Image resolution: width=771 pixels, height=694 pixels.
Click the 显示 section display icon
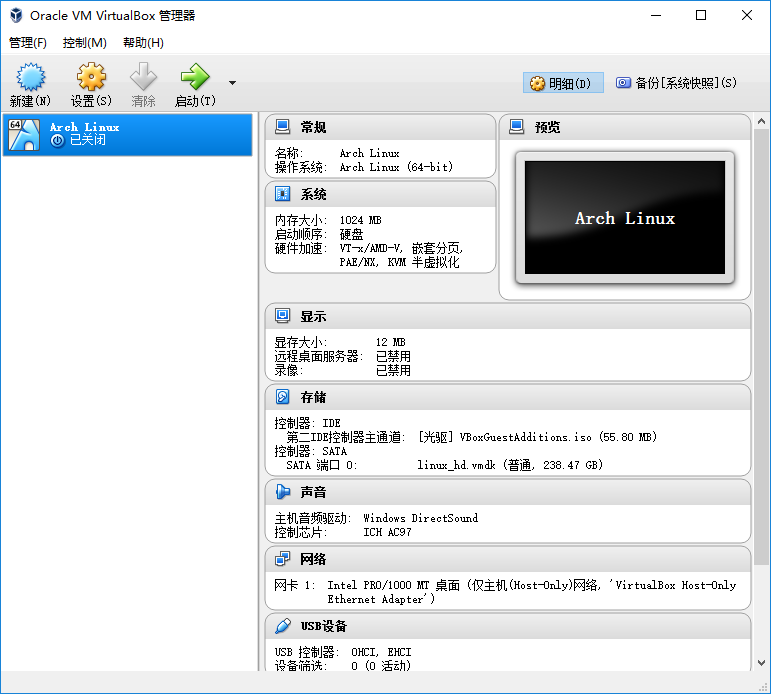pyautogui.click(x=283, y=316)
